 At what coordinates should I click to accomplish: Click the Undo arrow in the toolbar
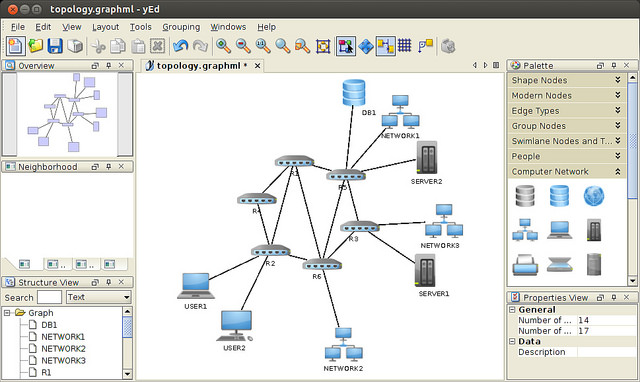pyautogui.click(x=180, y=46)
